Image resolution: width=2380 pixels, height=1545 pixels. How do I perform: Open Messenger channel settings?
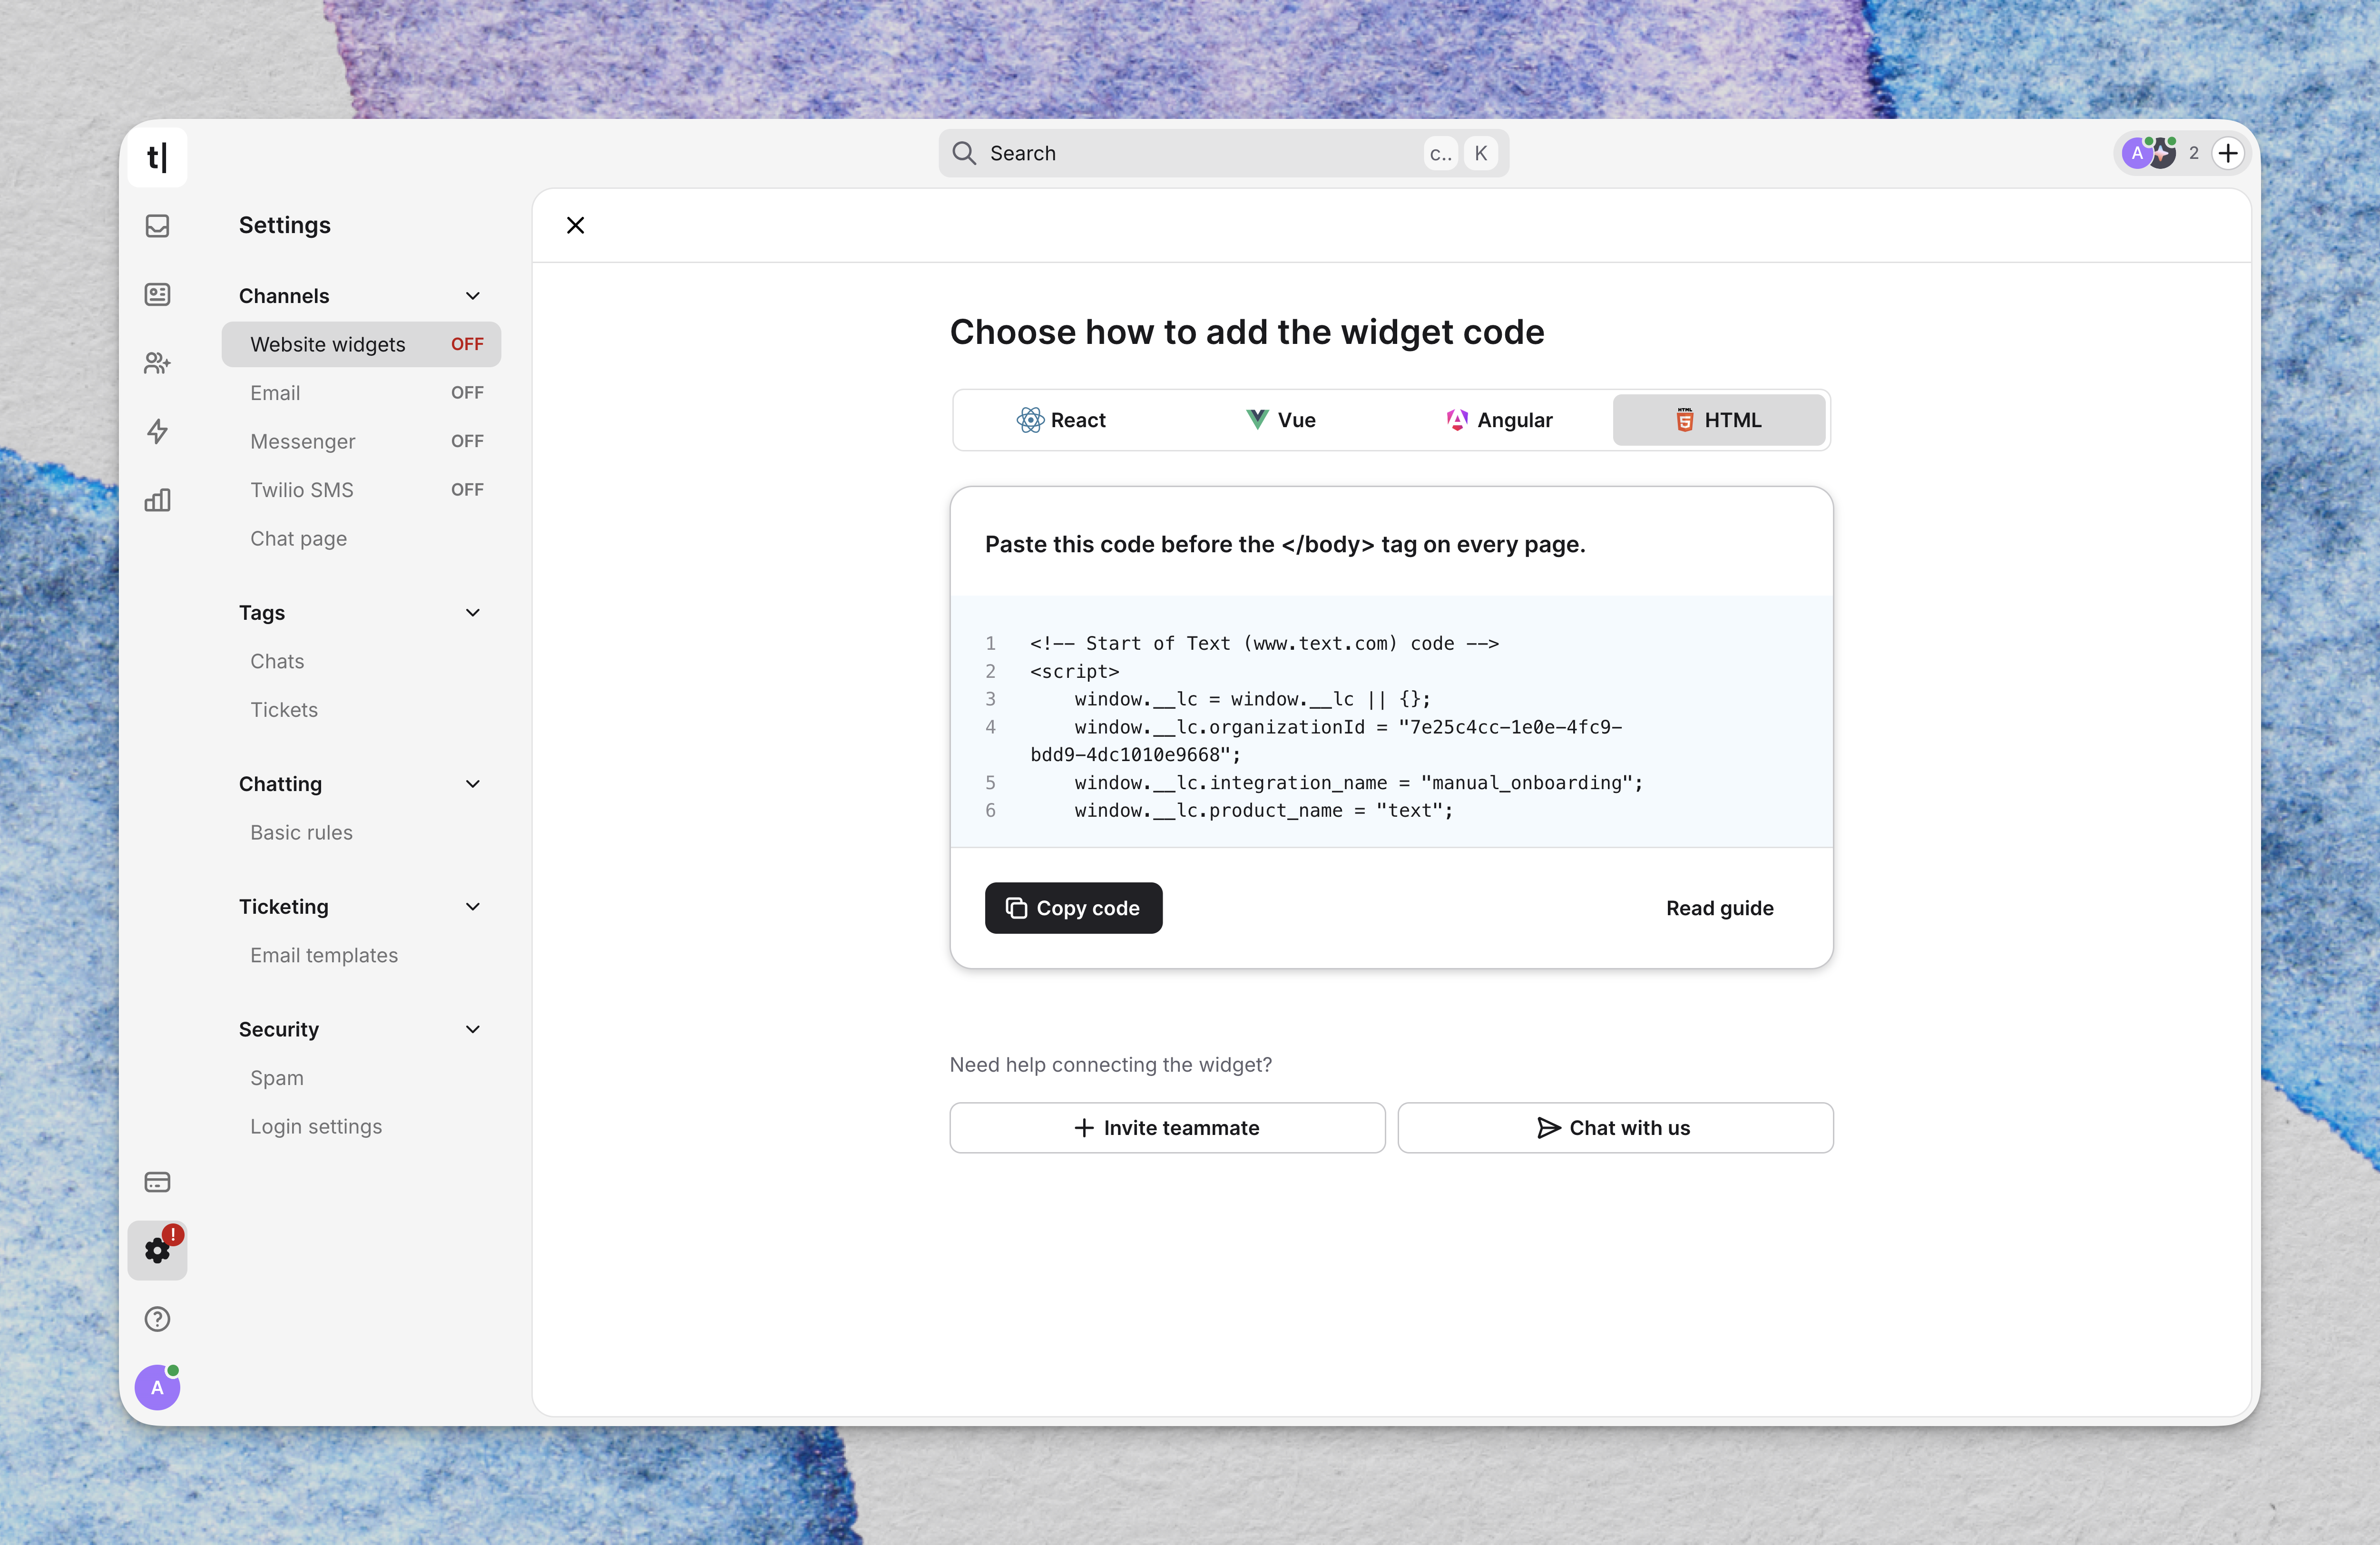pyautogui.click(x=361, y=441)
